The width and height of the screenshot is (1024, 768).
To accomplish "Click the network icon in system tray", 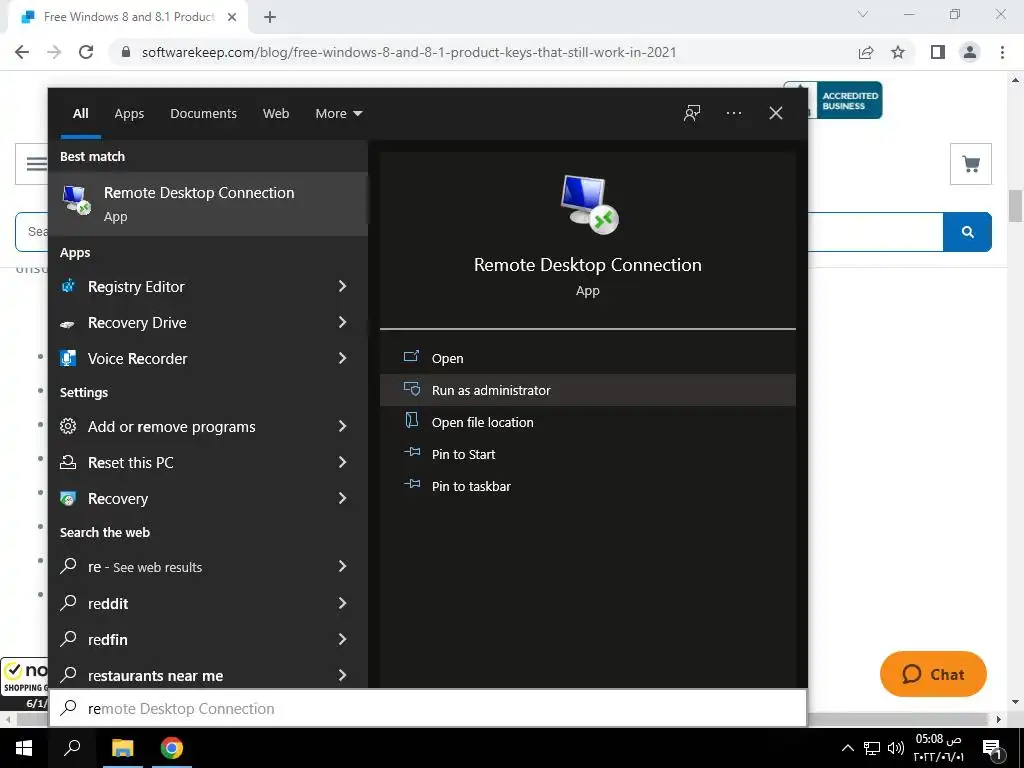I will 872,748.
